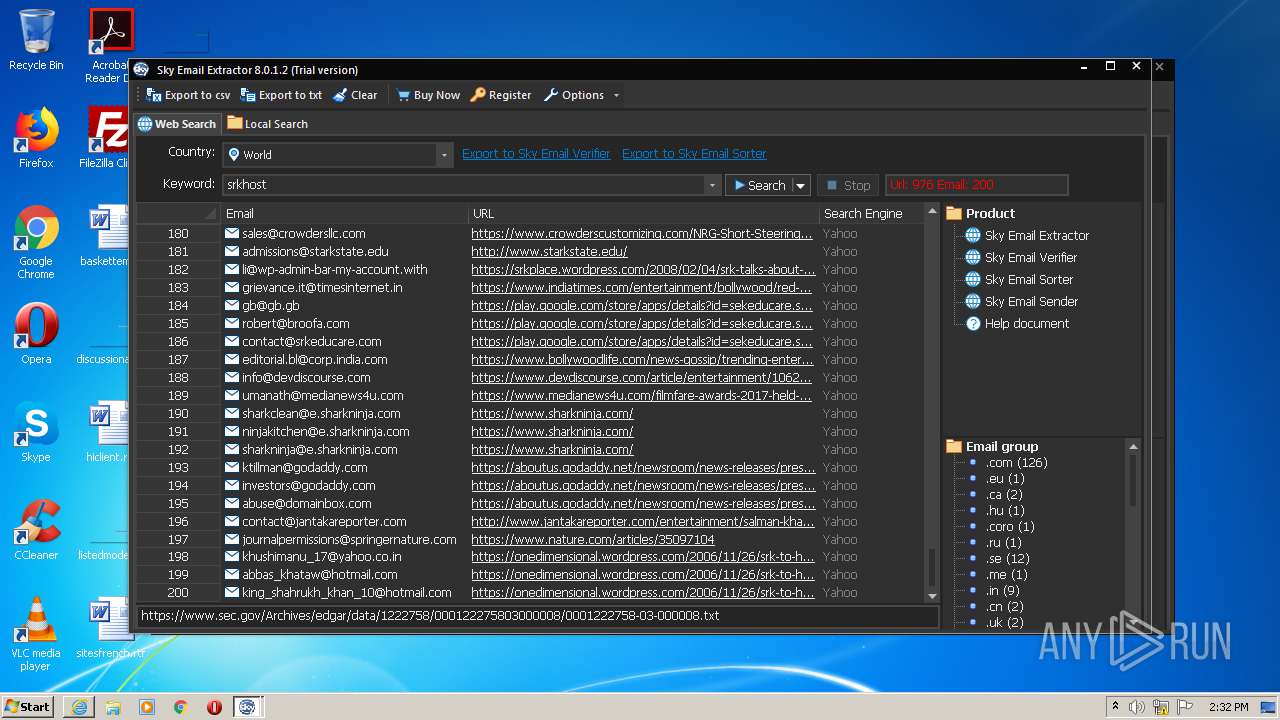Select the .in (9) email group
Viewport: 1280px width, 720px height.
[1002, 591]
